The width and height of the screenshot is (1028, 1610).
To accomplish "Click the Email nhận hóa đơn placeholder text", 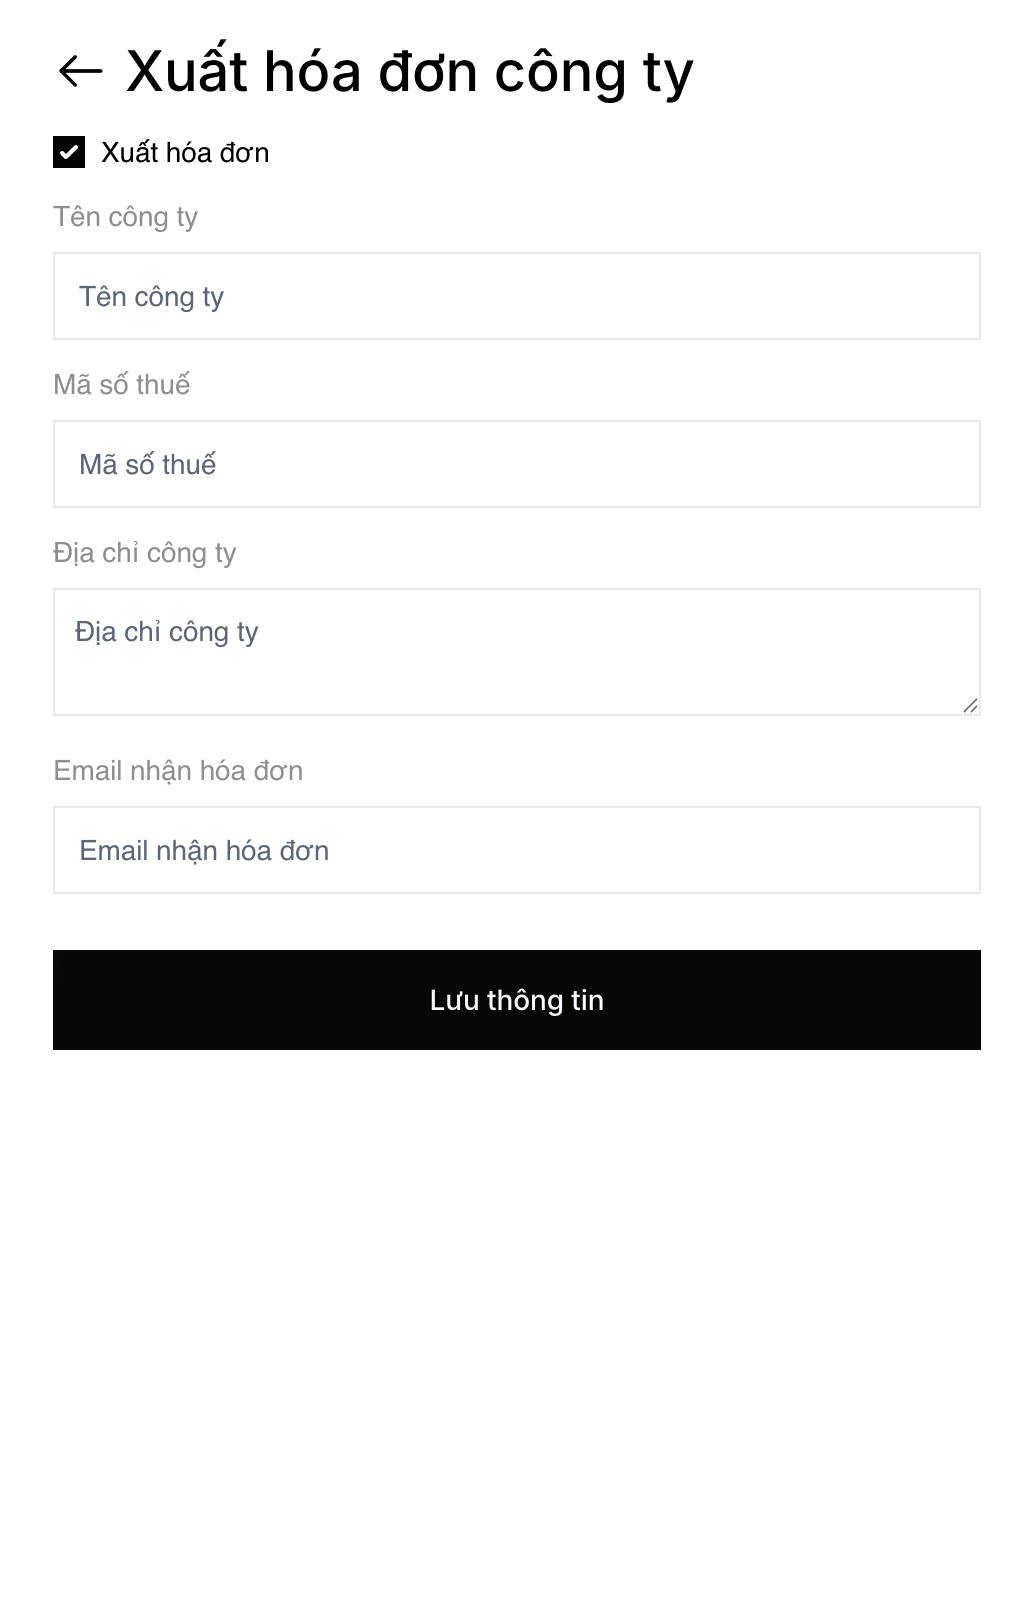I will coord(204,851).
